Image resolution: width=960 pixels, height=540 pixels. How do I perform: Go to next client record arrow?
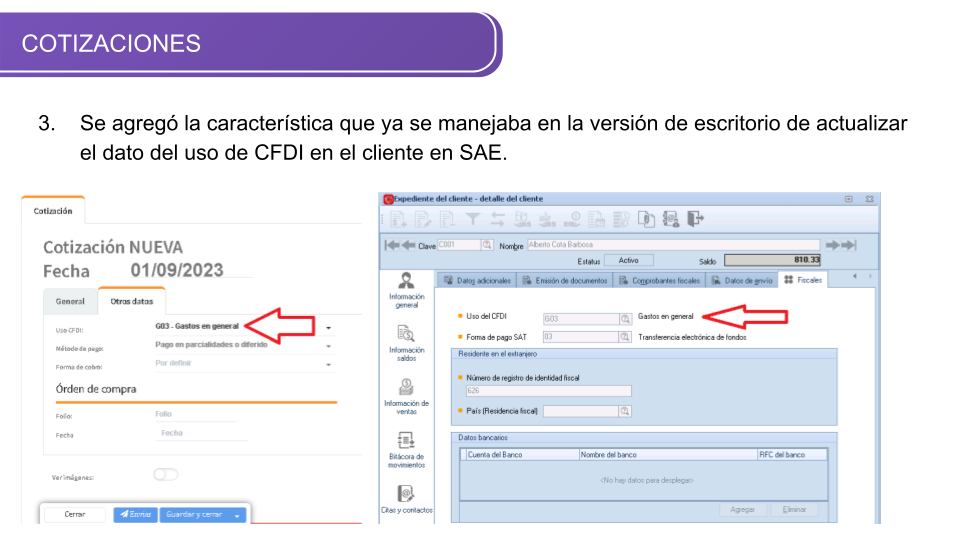832,245
